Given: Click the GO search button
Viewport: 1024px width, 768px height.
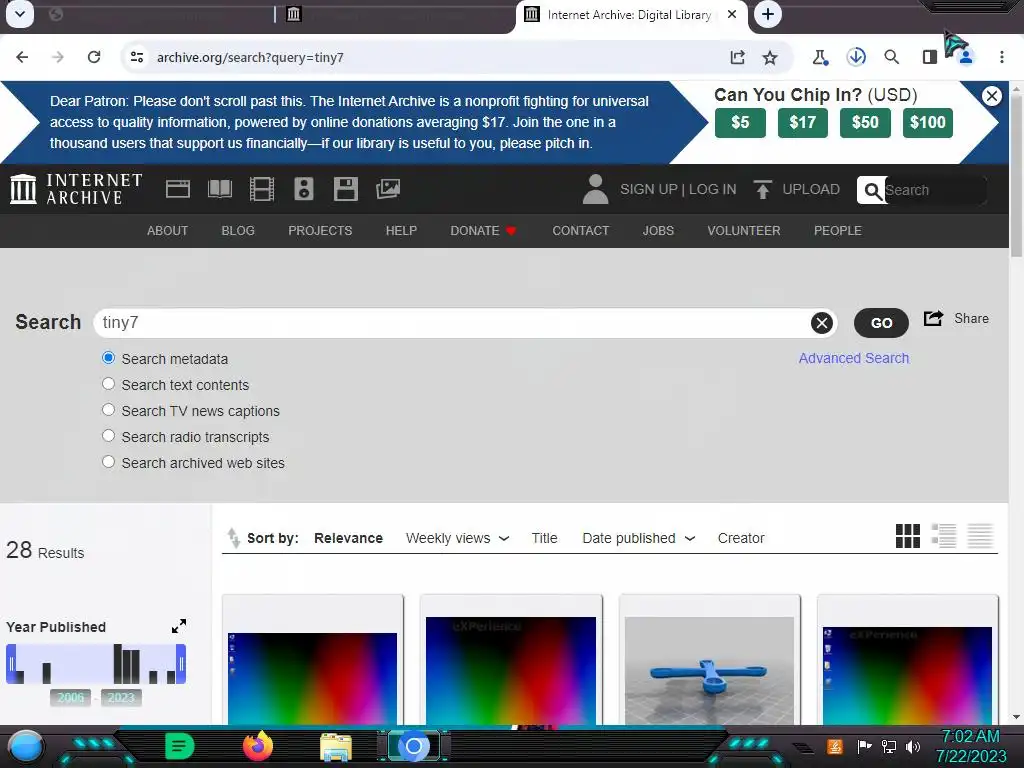Looking at the screenshot, I should click(x=881, y=323).
